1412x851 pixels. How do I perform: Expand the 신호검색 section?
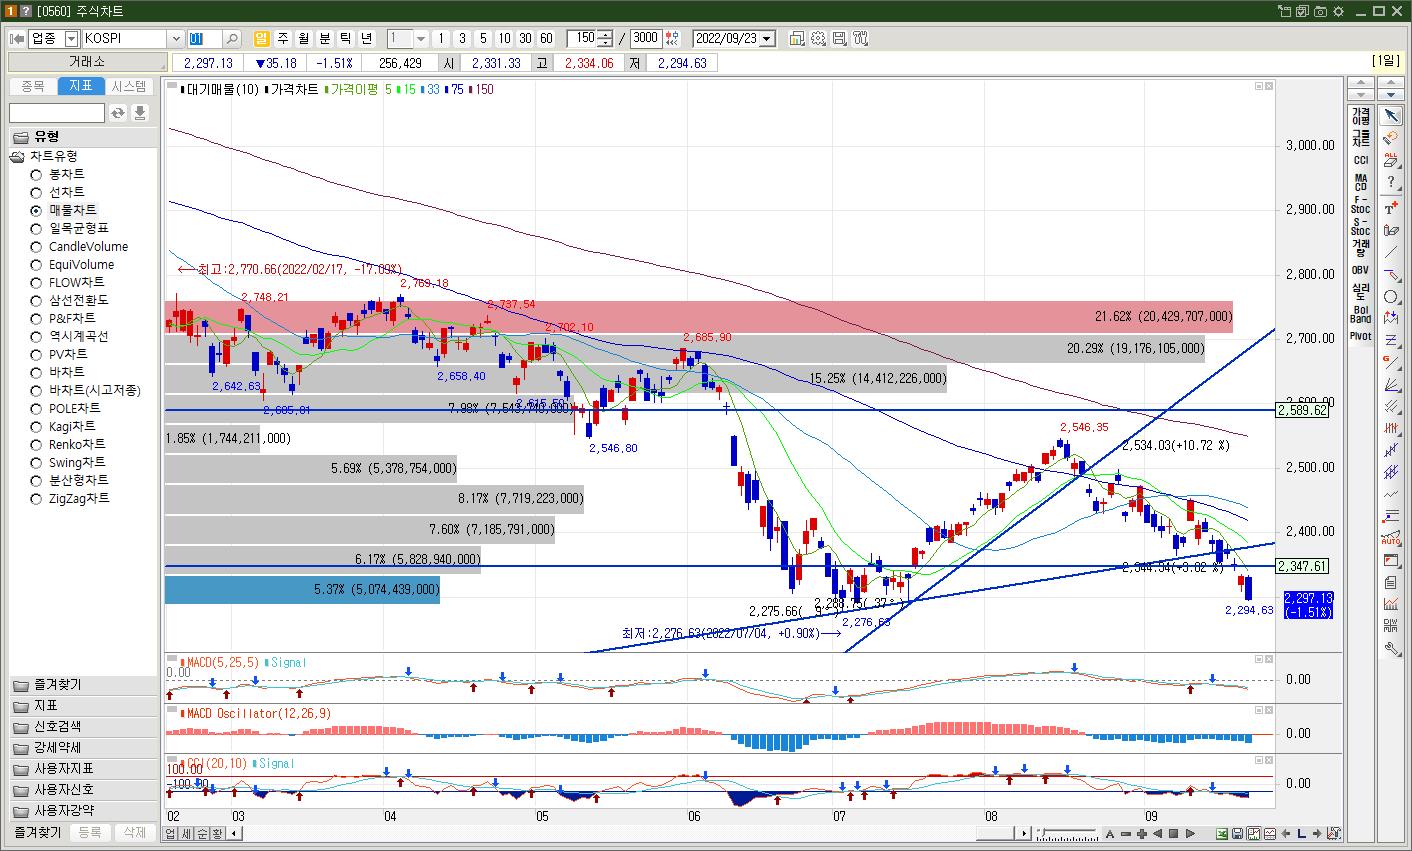tap(82, 727)
